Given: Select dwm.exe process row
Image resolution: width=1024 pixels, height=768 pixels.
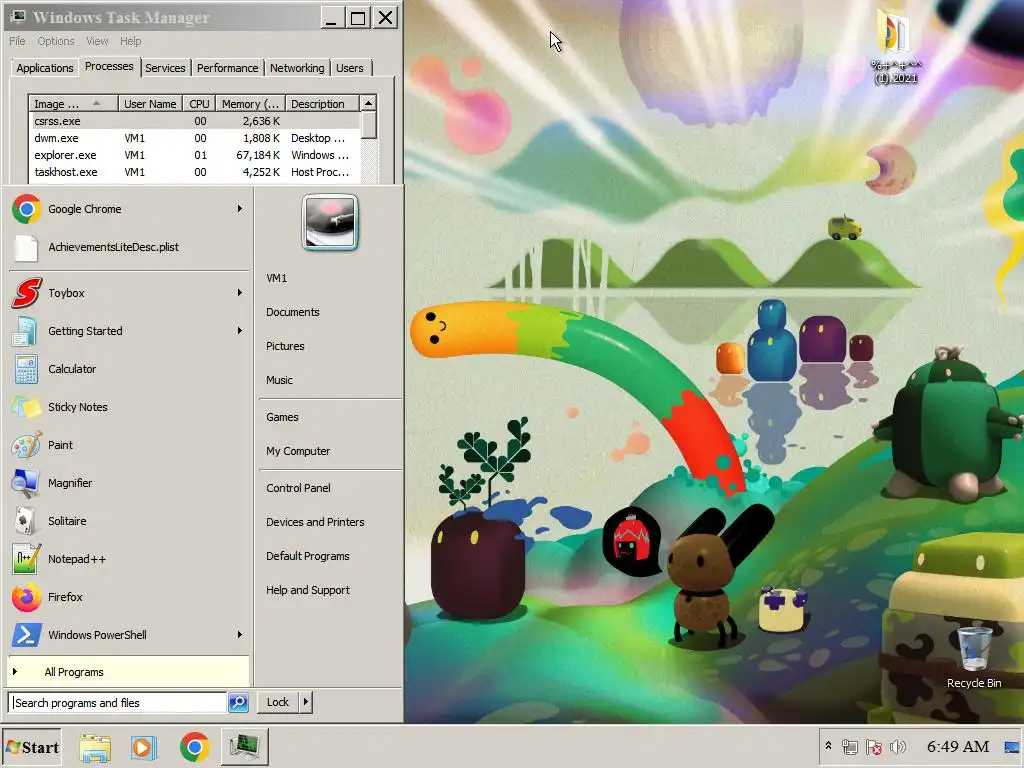Looking at the screenshot, I should [x=195, y=138].
